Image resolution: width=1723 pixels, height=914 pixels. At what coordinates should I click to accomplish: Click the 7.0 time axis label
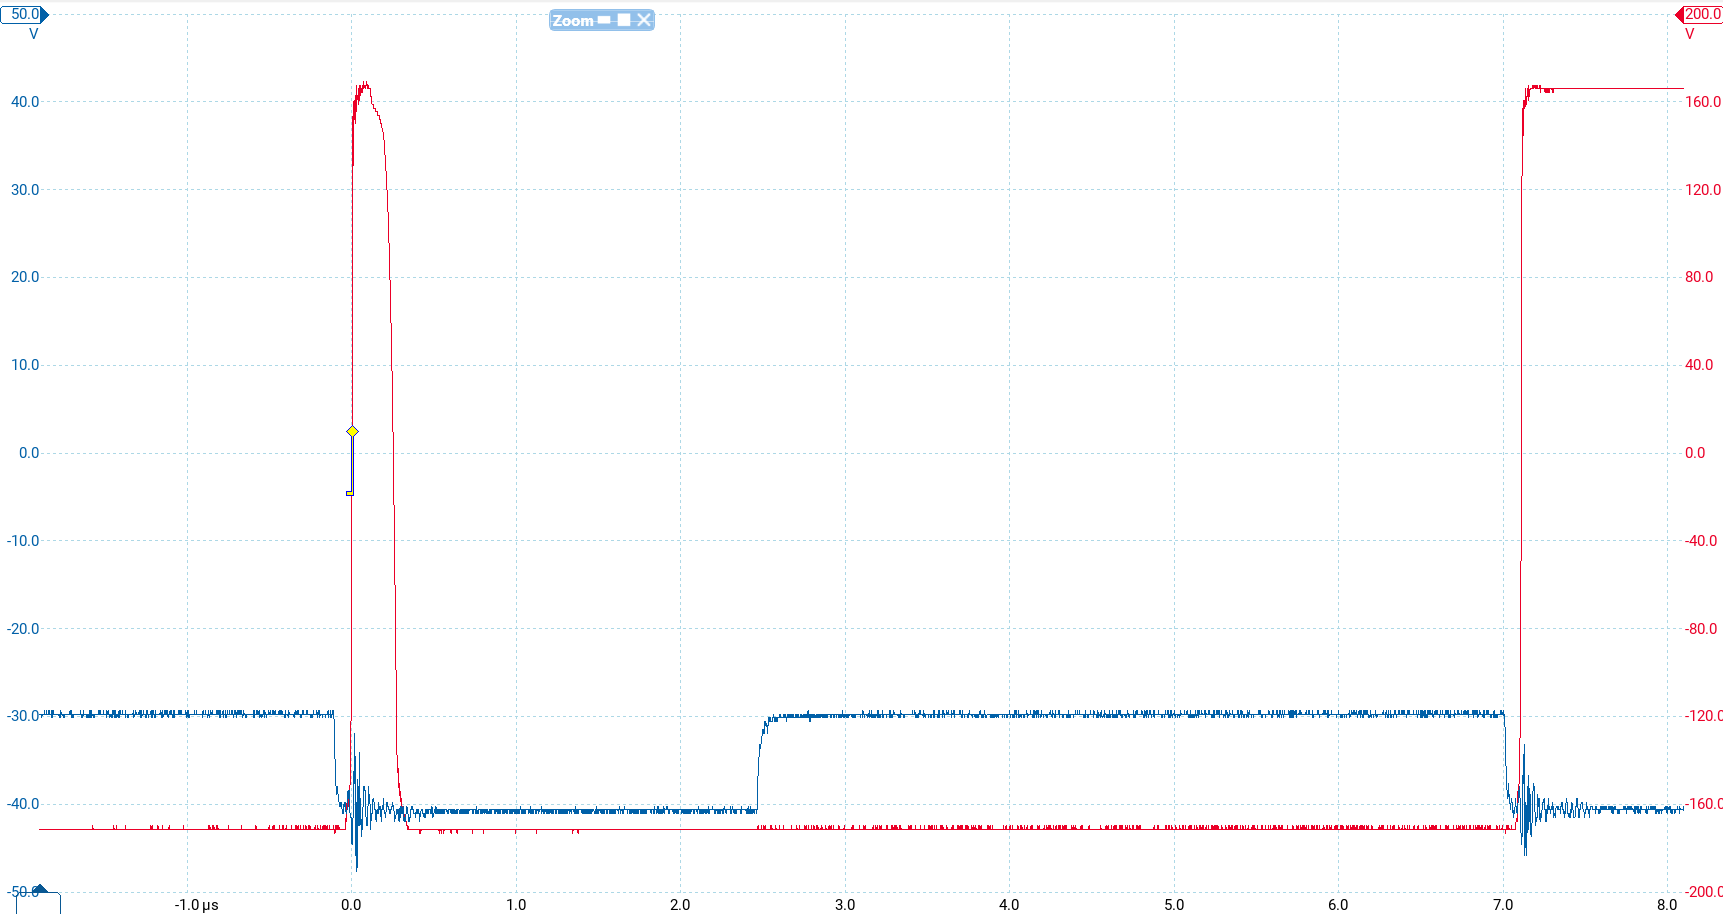[x=1503, y=905]
